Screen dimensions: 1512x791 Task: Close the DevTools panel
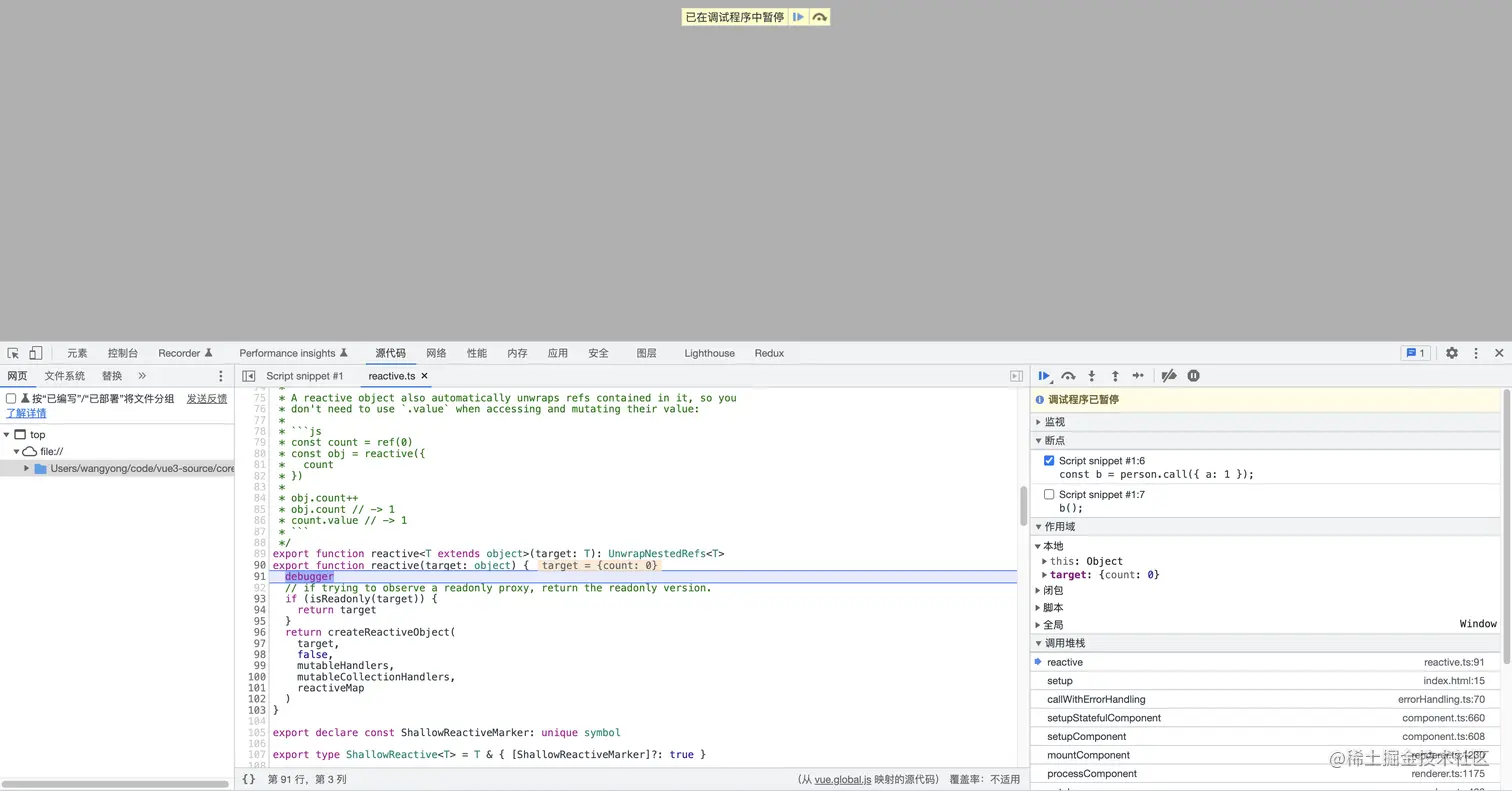click(1499, 353)
